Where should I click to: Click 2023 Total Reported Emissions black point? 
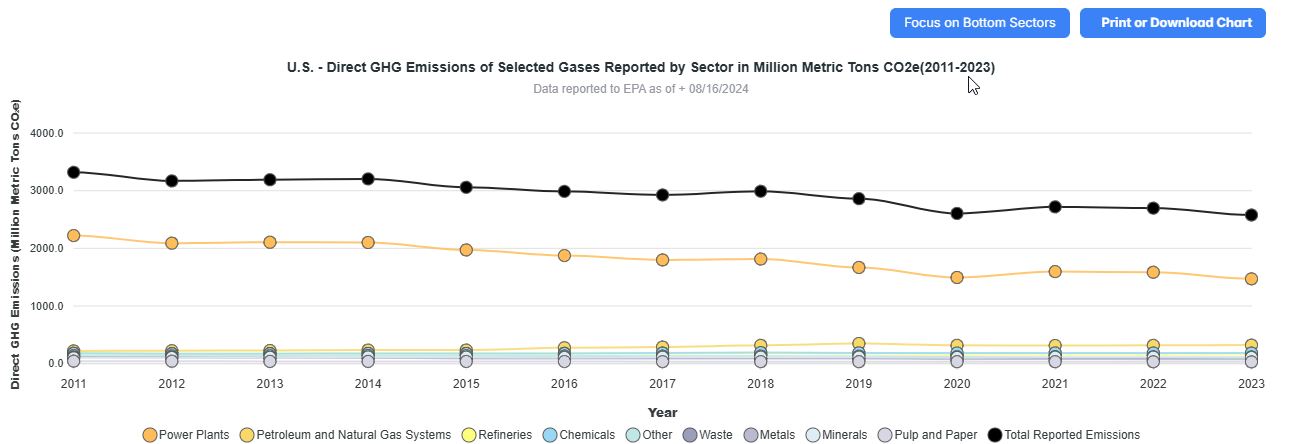(x=1251, y=215)
